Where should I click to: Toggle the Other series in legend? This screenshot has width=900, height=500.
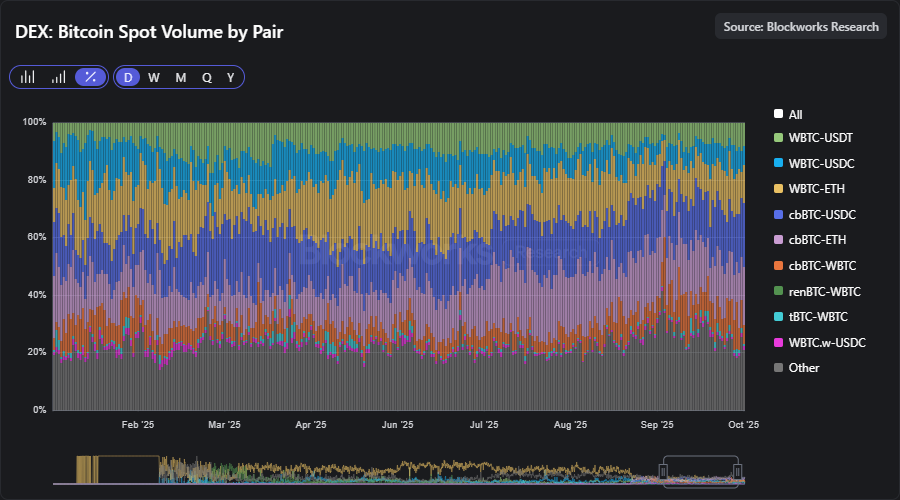(x=803, y=368)
